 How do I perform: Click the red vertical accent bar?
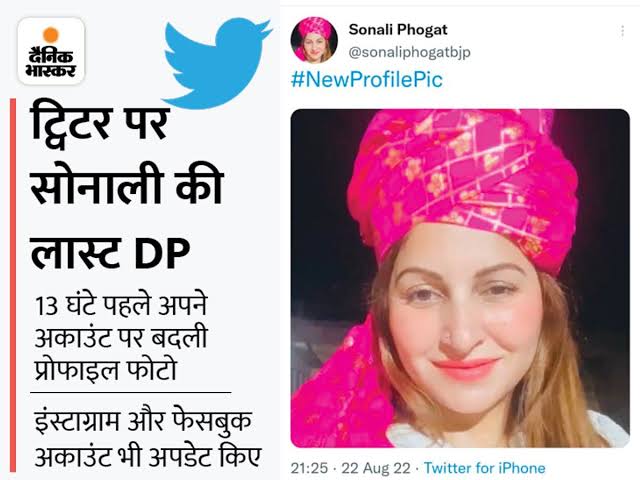pyautogui.click(x=13, y=285)
